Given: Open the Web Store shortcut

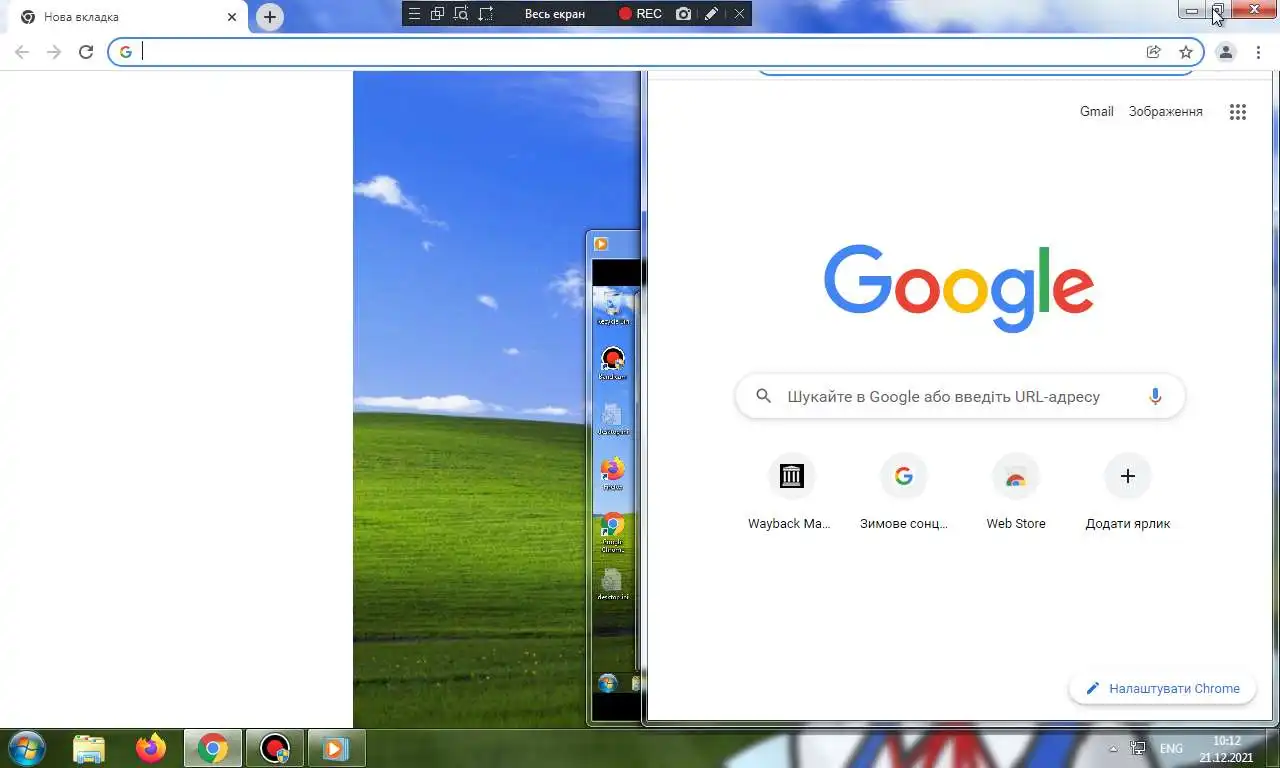Looking at the screenshot, I should click(x=1016, y=491).
